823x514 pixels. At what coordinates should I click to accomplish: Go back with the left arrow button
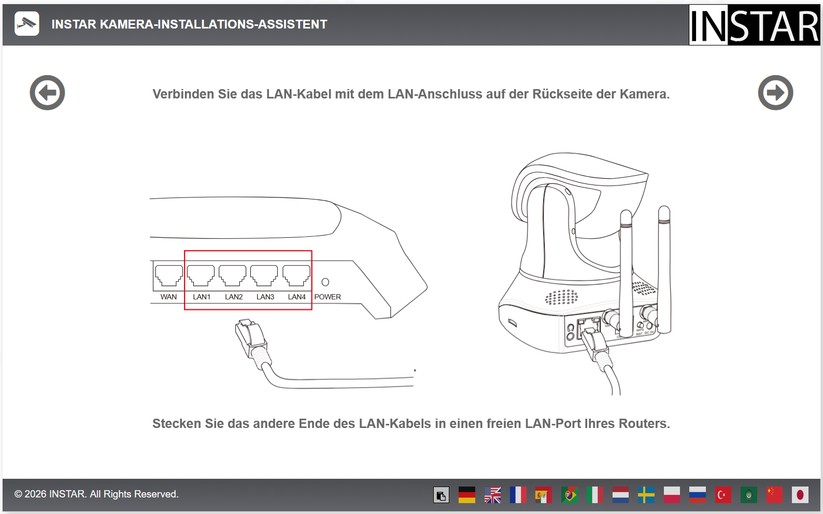[x=47, y=93]
